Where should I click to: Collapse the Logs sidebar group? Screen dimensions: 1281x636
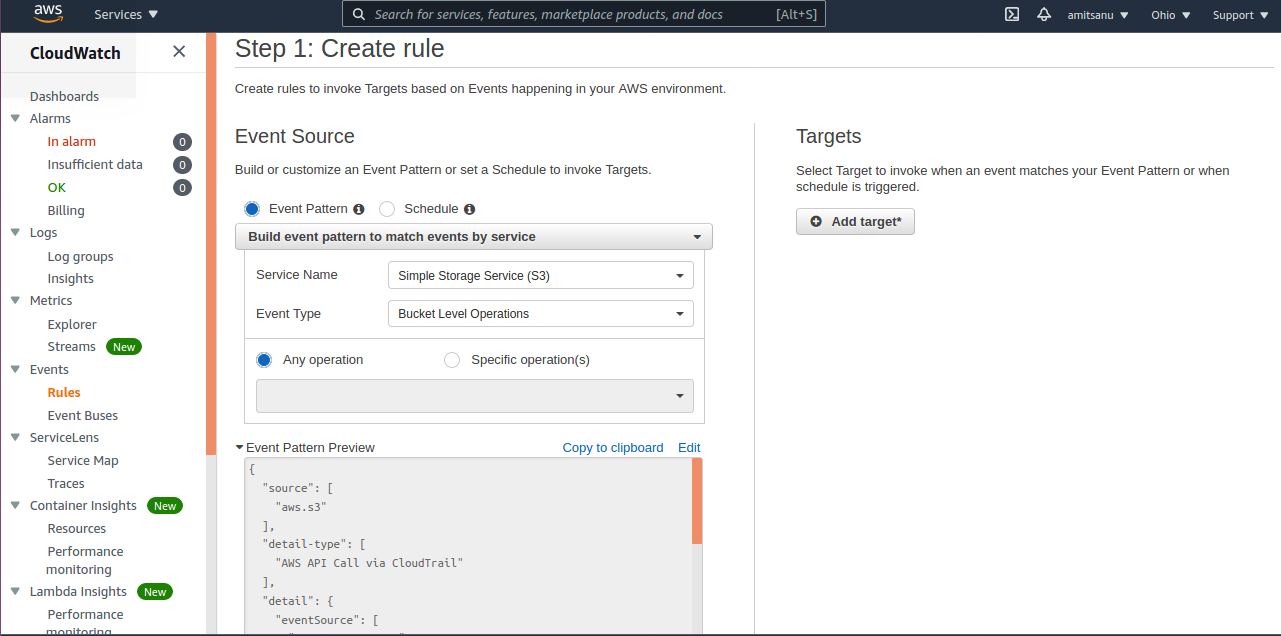[15, 232]
